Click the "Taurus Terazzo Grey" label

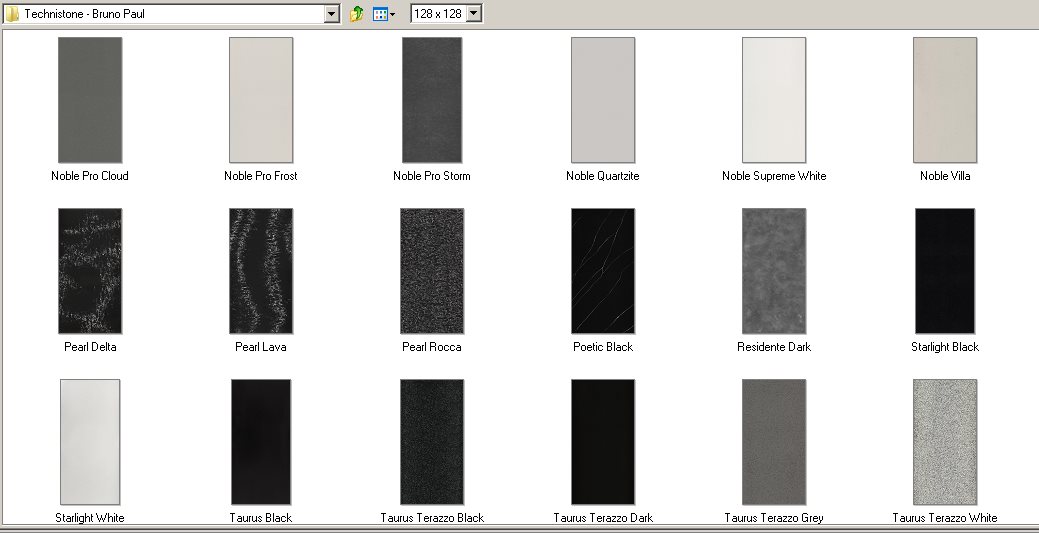pyautogui.click(x=774, y=518)
